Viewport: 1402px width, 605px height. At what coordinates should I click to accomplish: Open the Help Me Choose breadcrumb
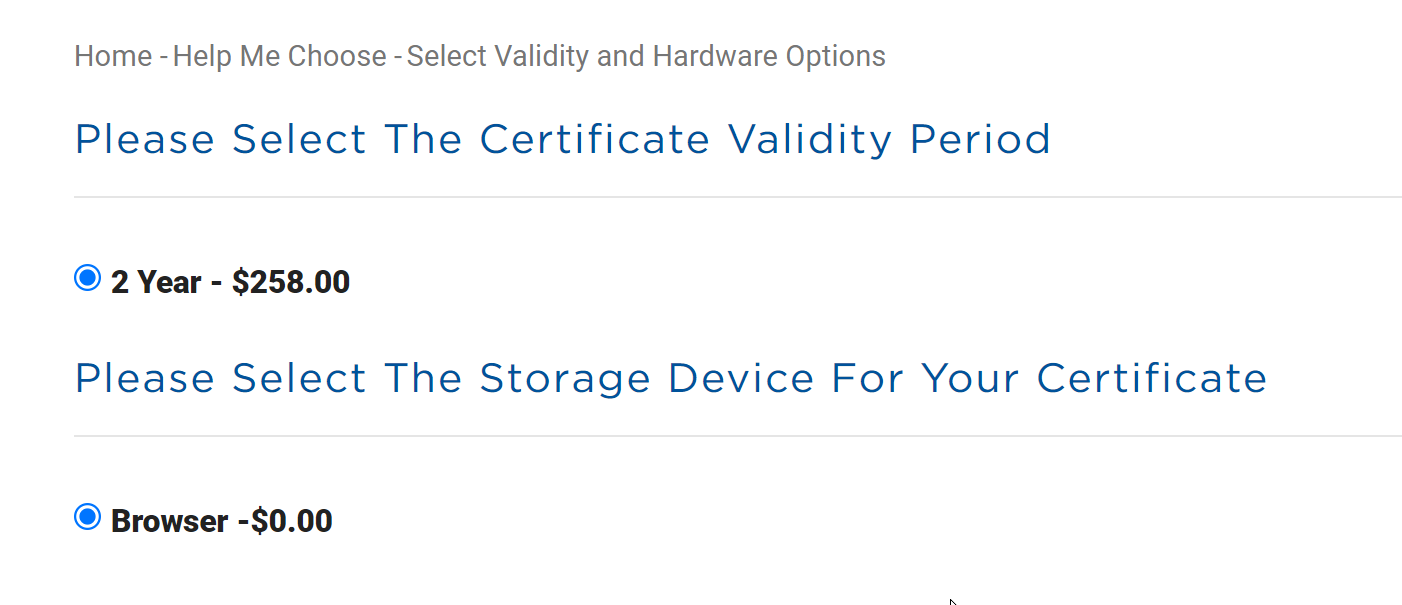pos(279,56)
